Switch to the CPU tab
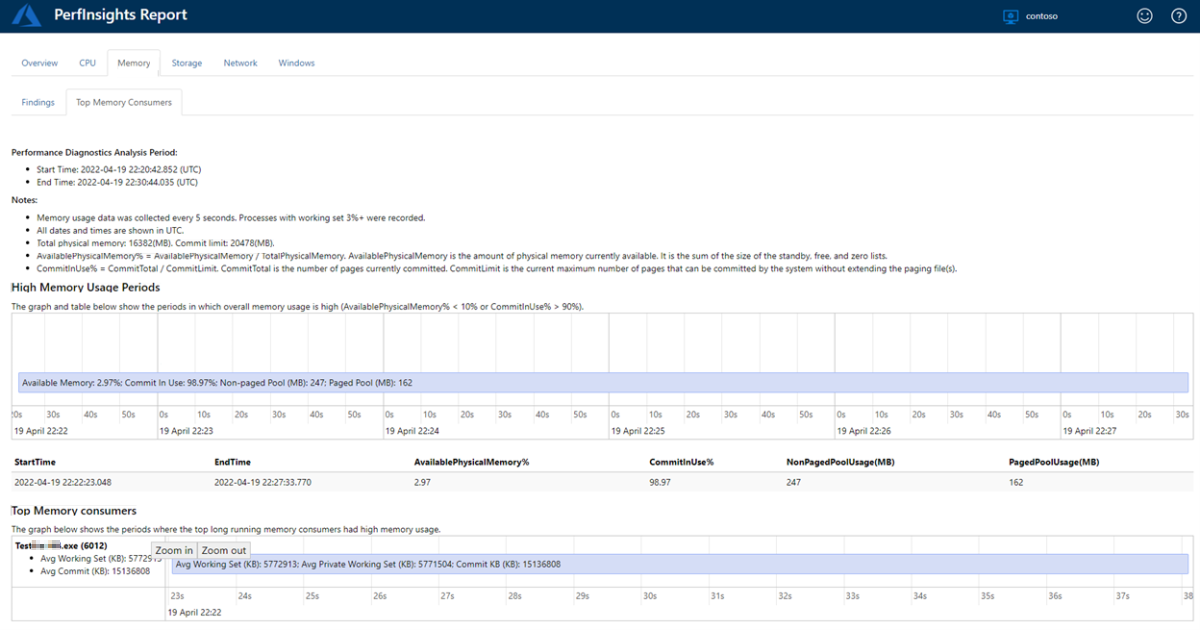This screenshot has width=1200, height=630. pyautogui.click(x=88, y=63)
